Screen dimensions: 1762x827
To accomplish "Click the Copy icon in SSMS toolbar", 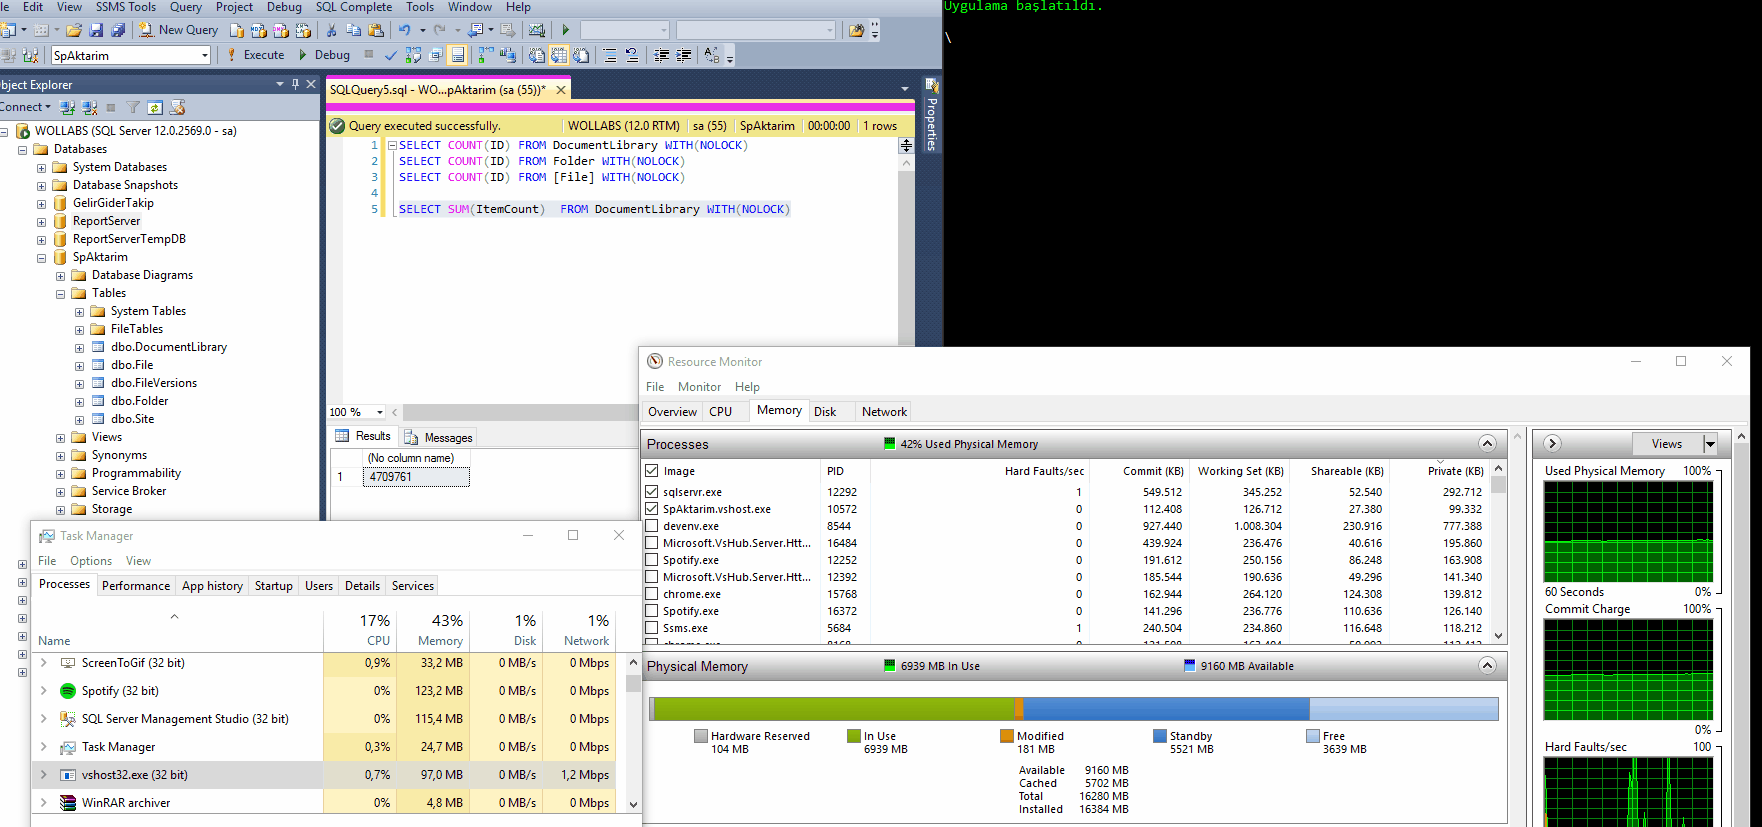I will (353, 30).
